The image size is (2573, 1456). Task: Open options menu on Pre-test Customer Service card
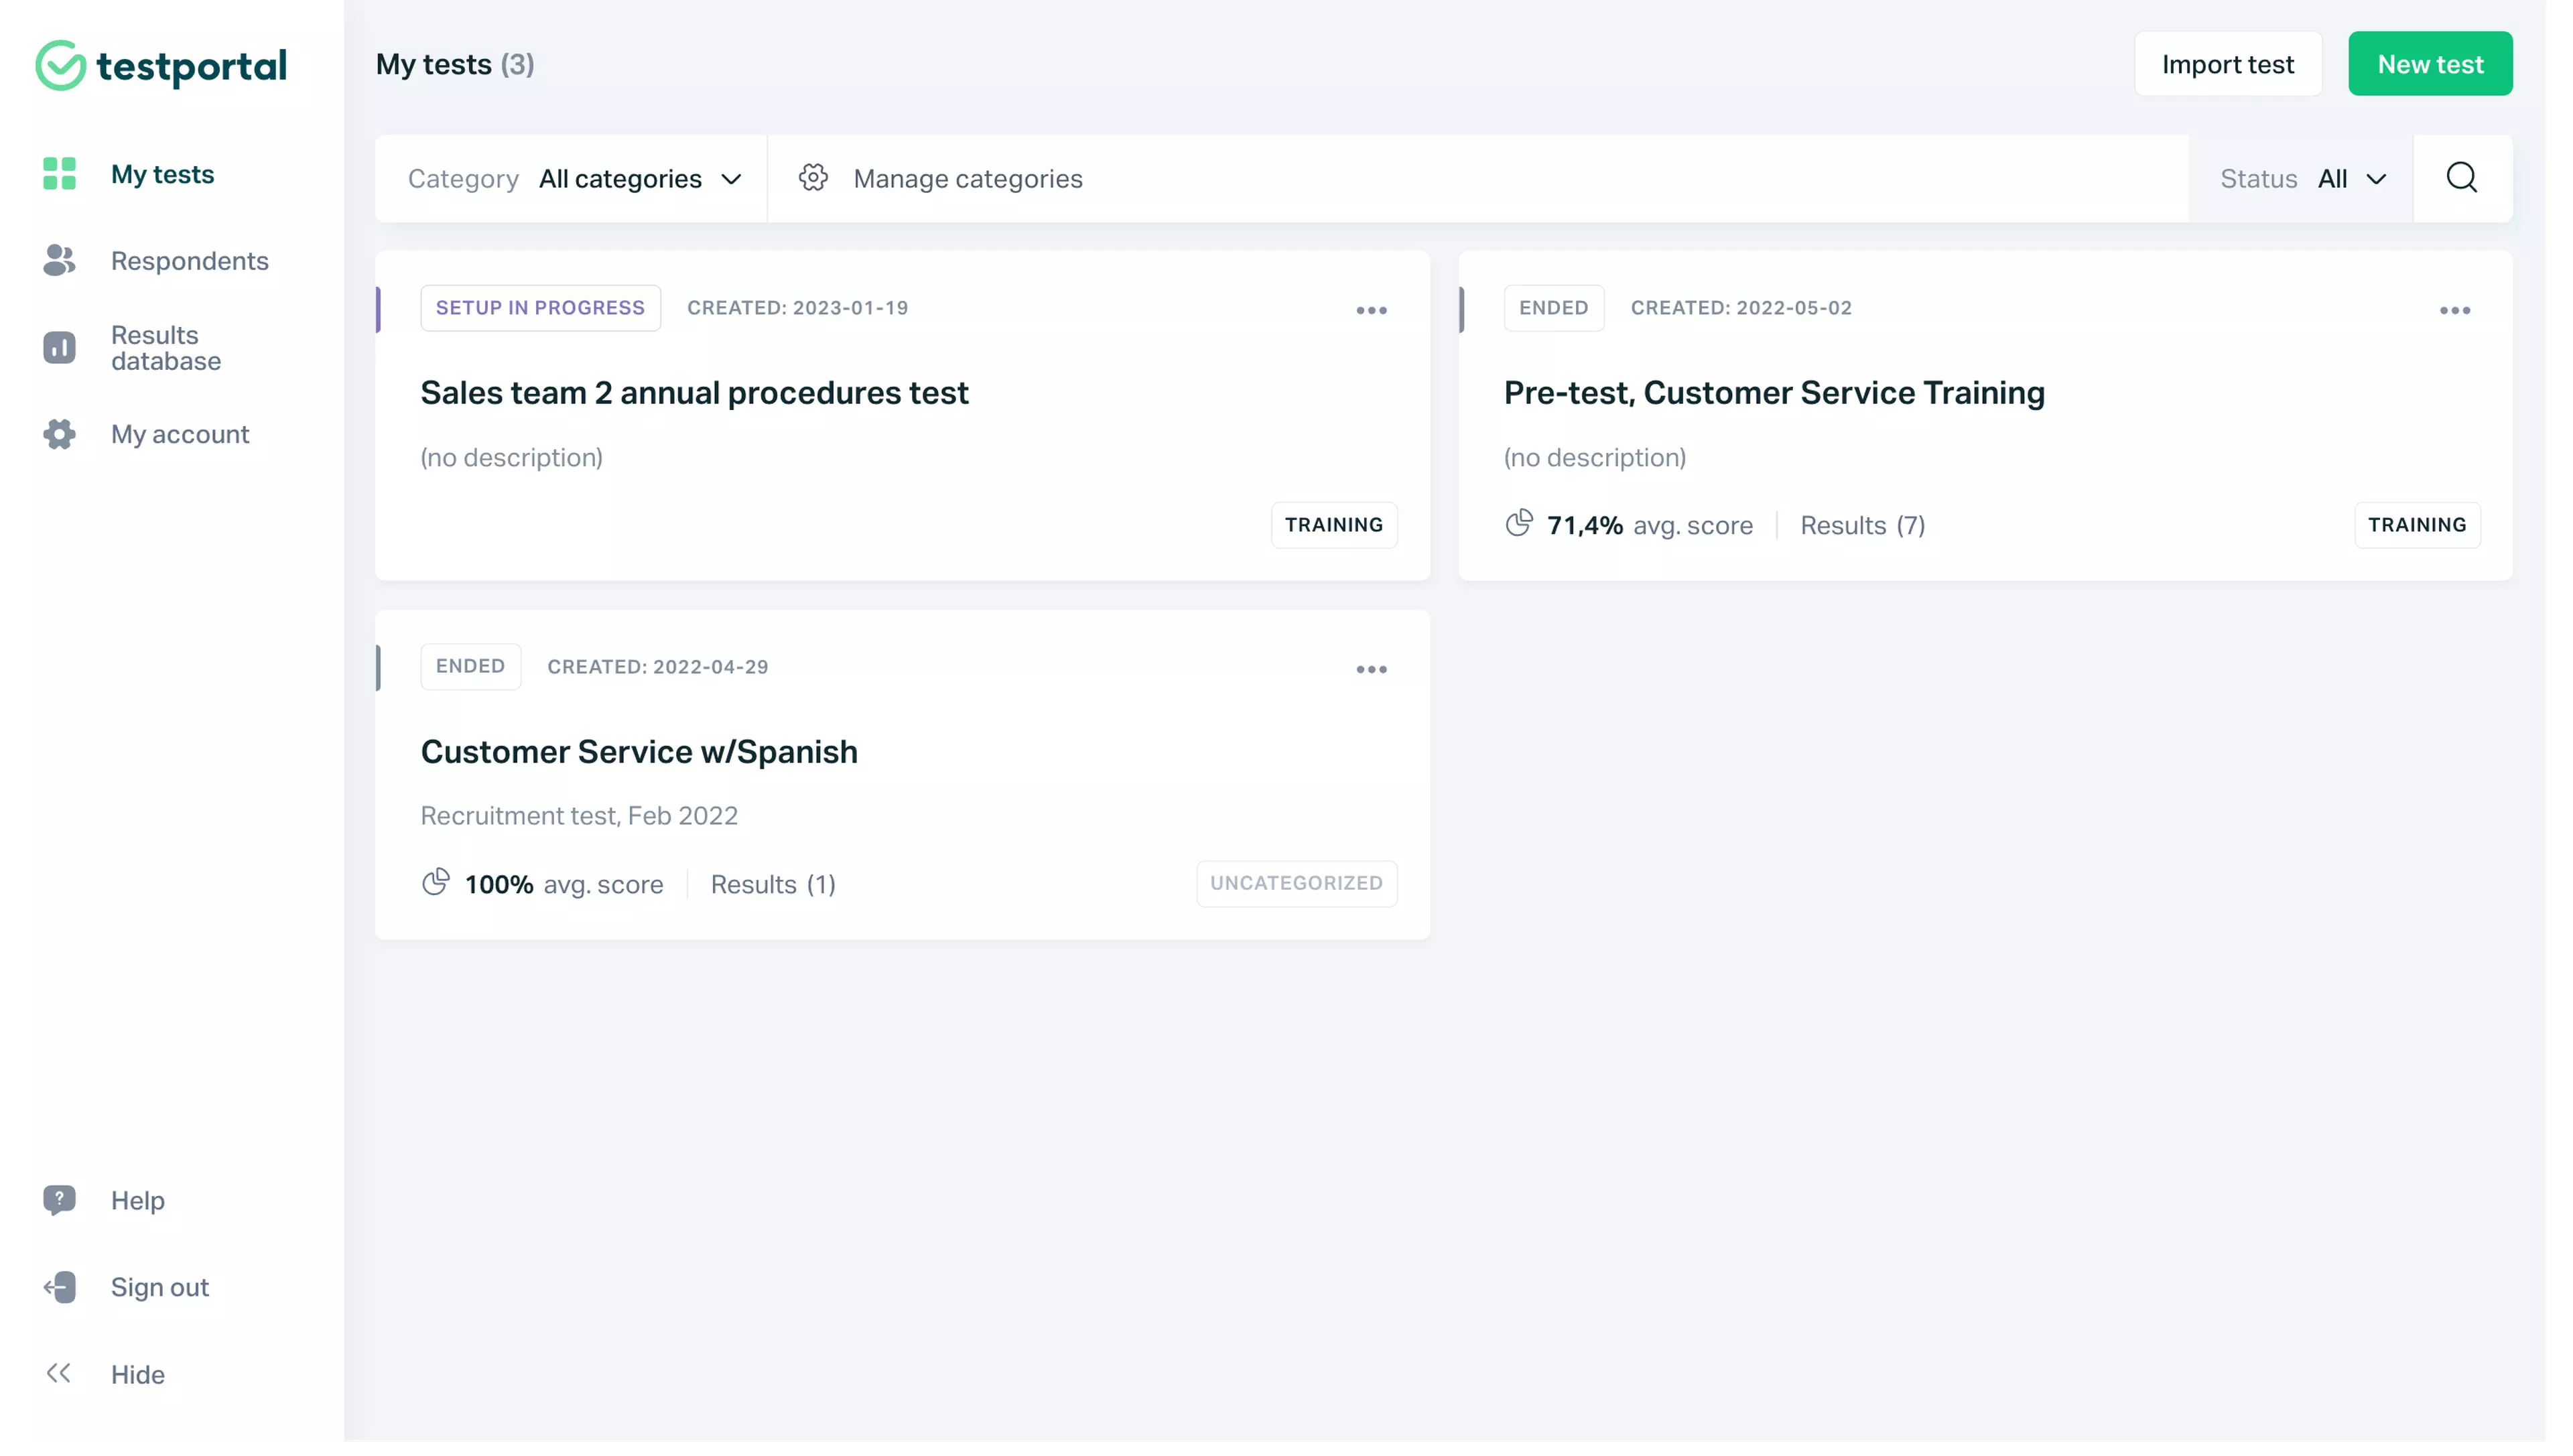[x=2456, y=310]
